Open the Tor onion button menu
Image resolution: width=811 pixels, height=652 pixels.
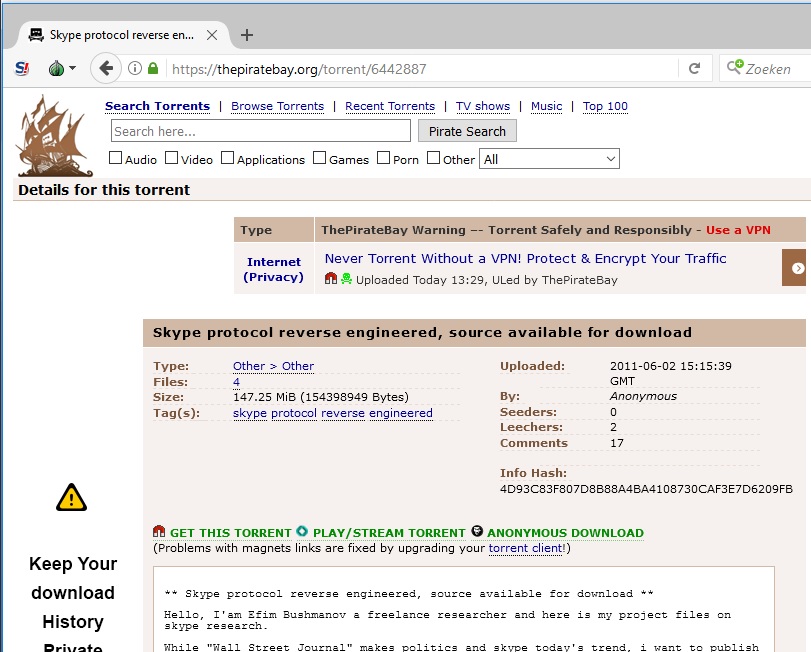[62, 68]
